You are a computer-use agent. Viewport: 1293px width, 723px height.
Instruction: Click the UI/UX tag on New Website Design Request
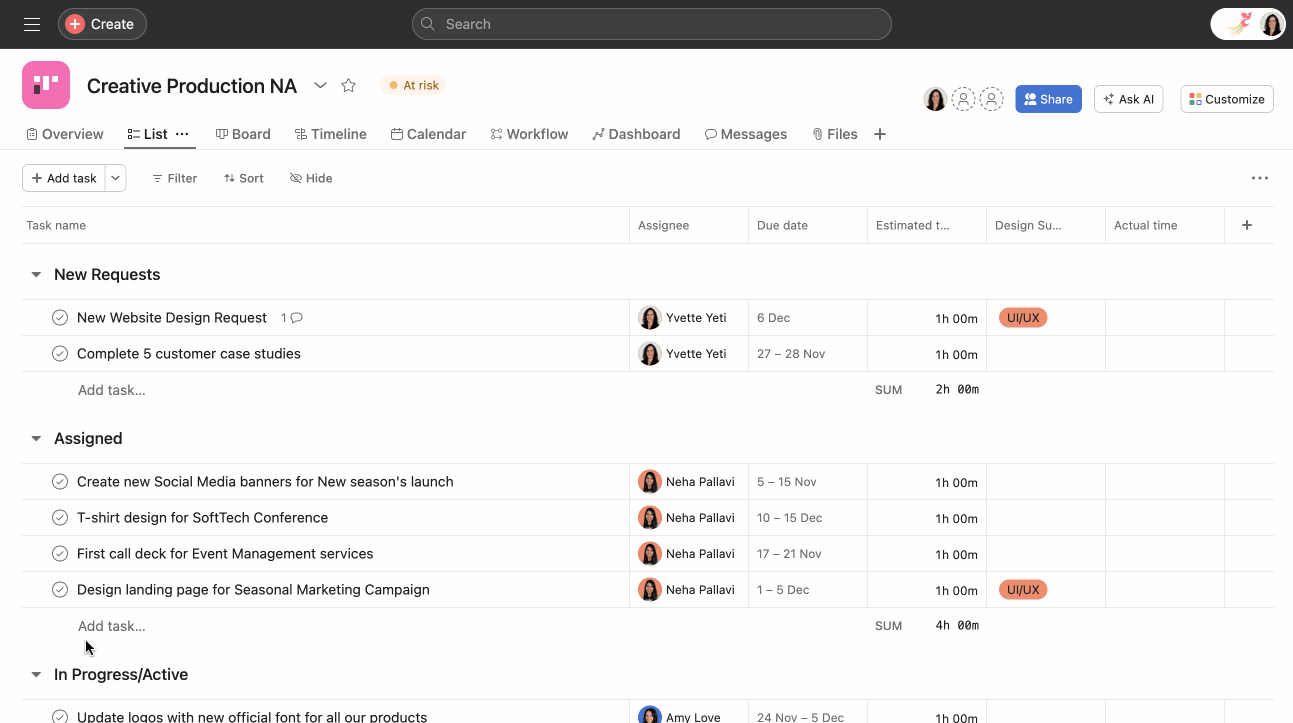coord(1023,318)
